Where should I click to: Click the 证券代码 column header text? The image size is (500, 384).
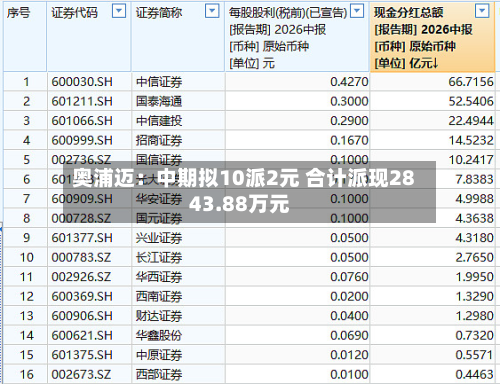(x=74, y=13)
